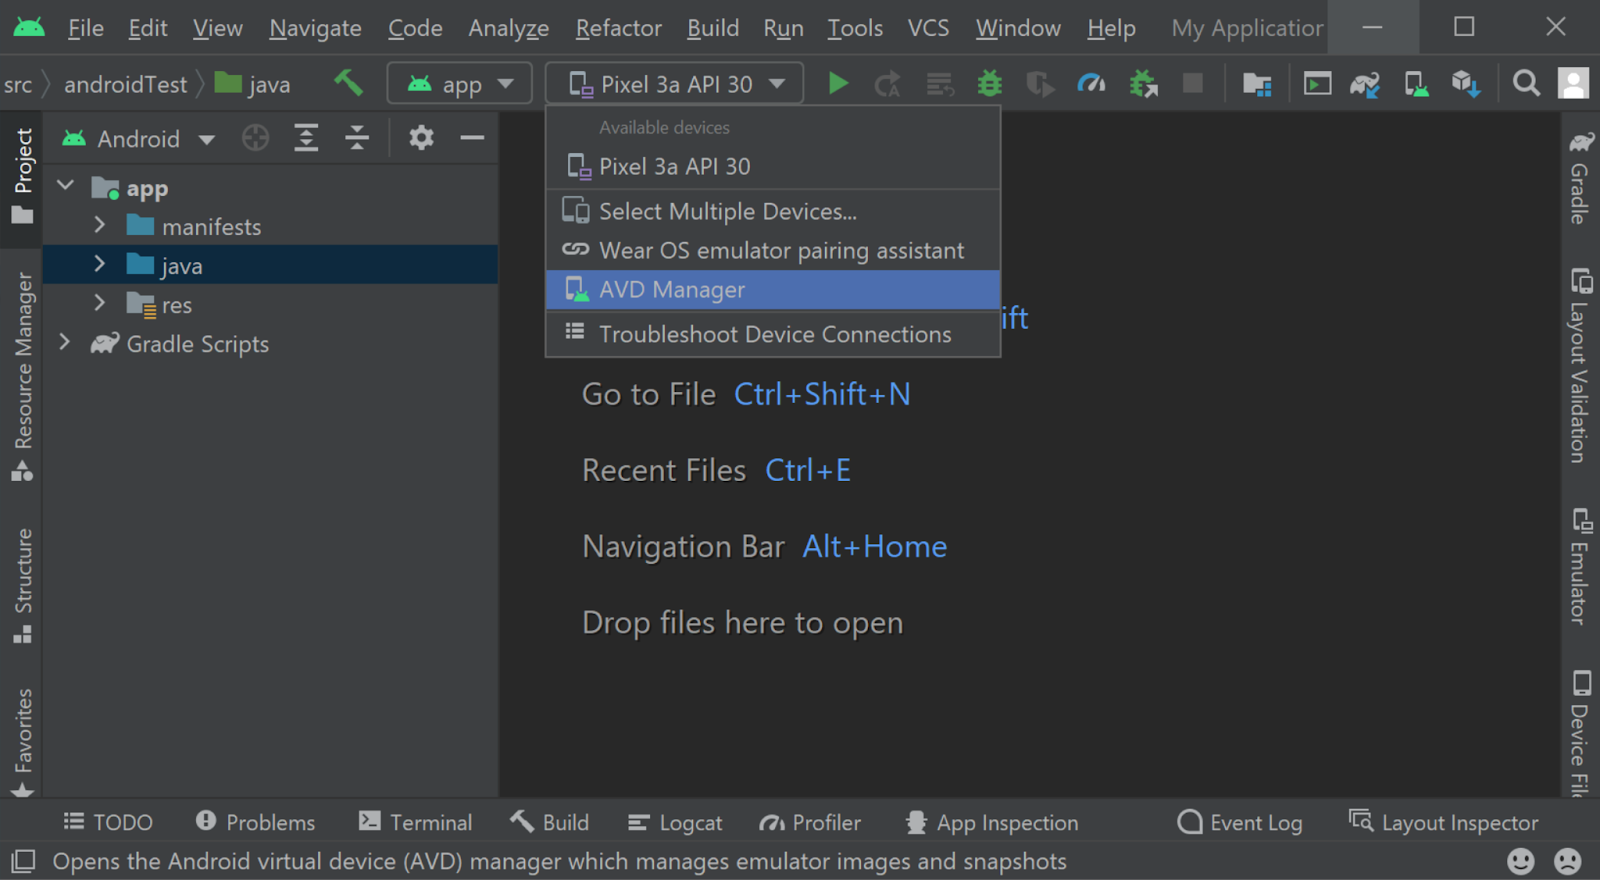Collapse all in Project panel

pyautogui.click(x=357, y=138)
